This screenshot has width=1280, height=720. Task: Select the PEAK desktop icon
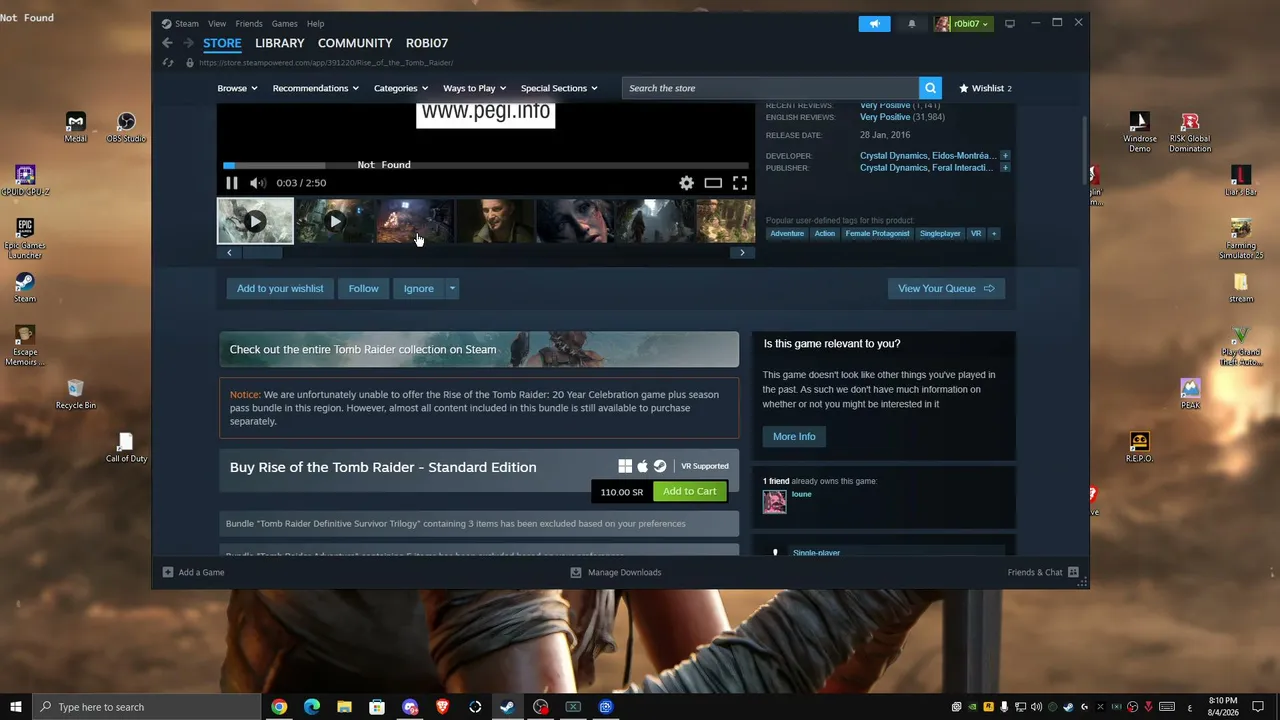(x=1190, y=394)
